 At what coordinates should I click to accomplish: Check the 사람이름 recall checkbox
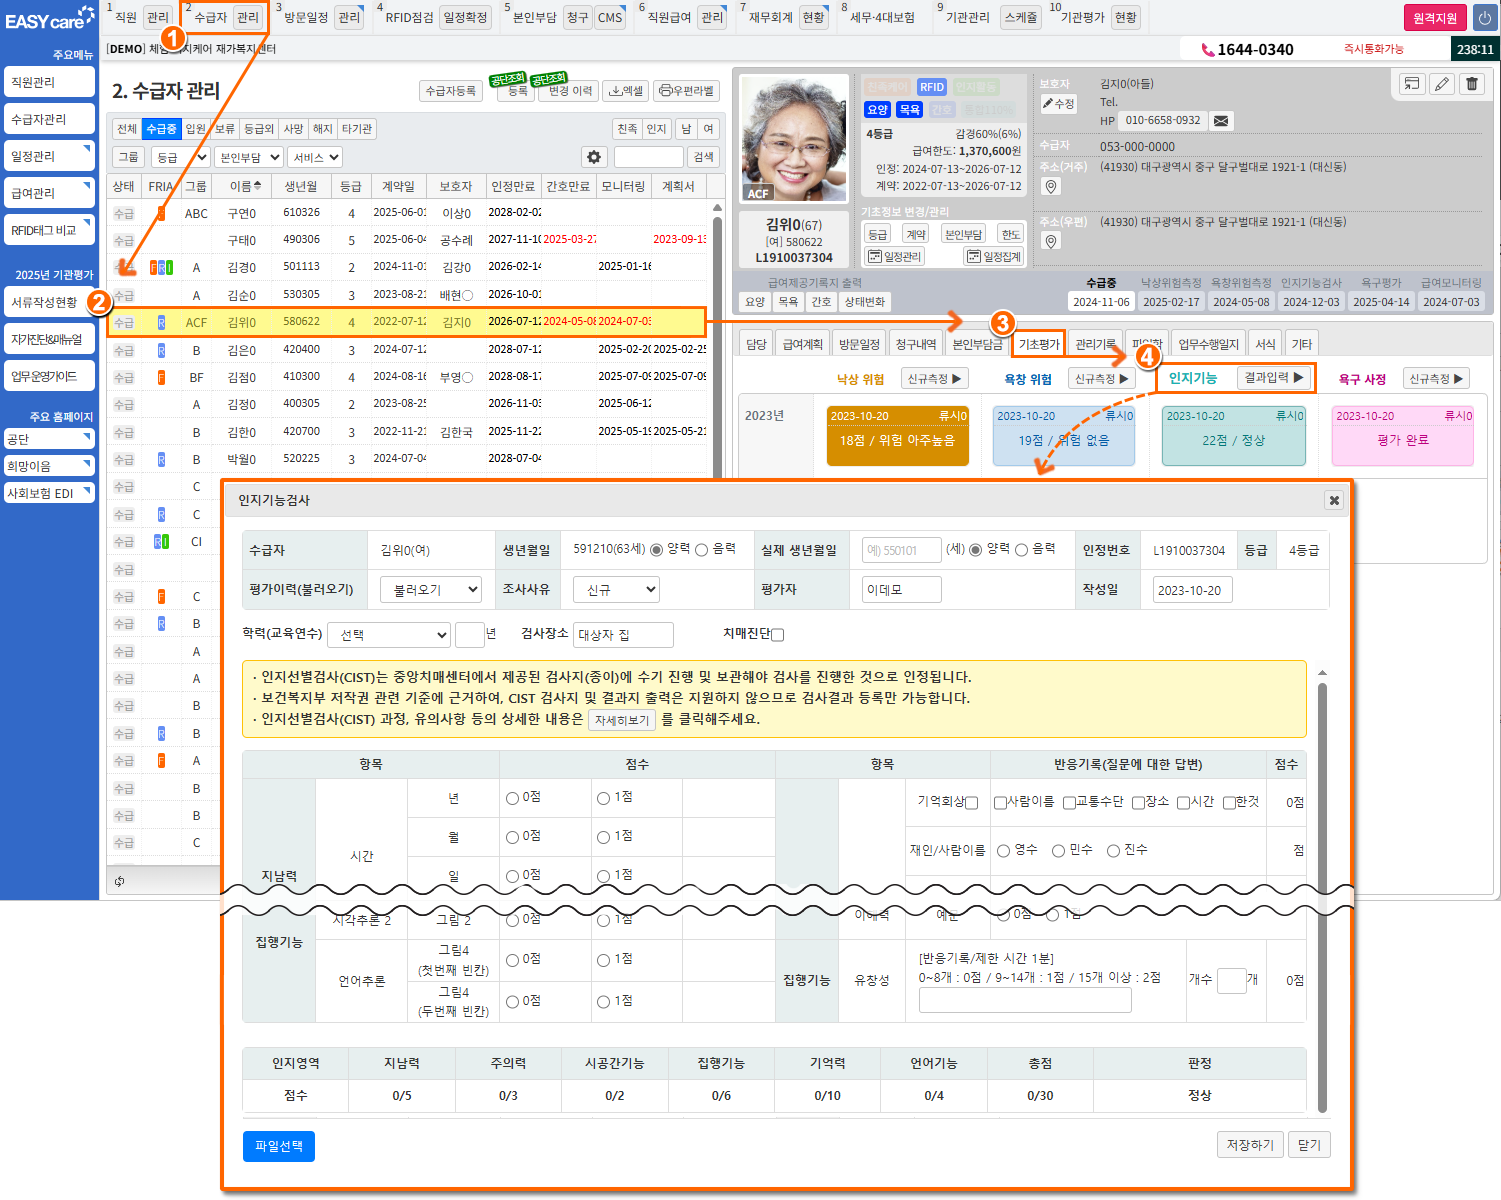tap(1000, 802)
